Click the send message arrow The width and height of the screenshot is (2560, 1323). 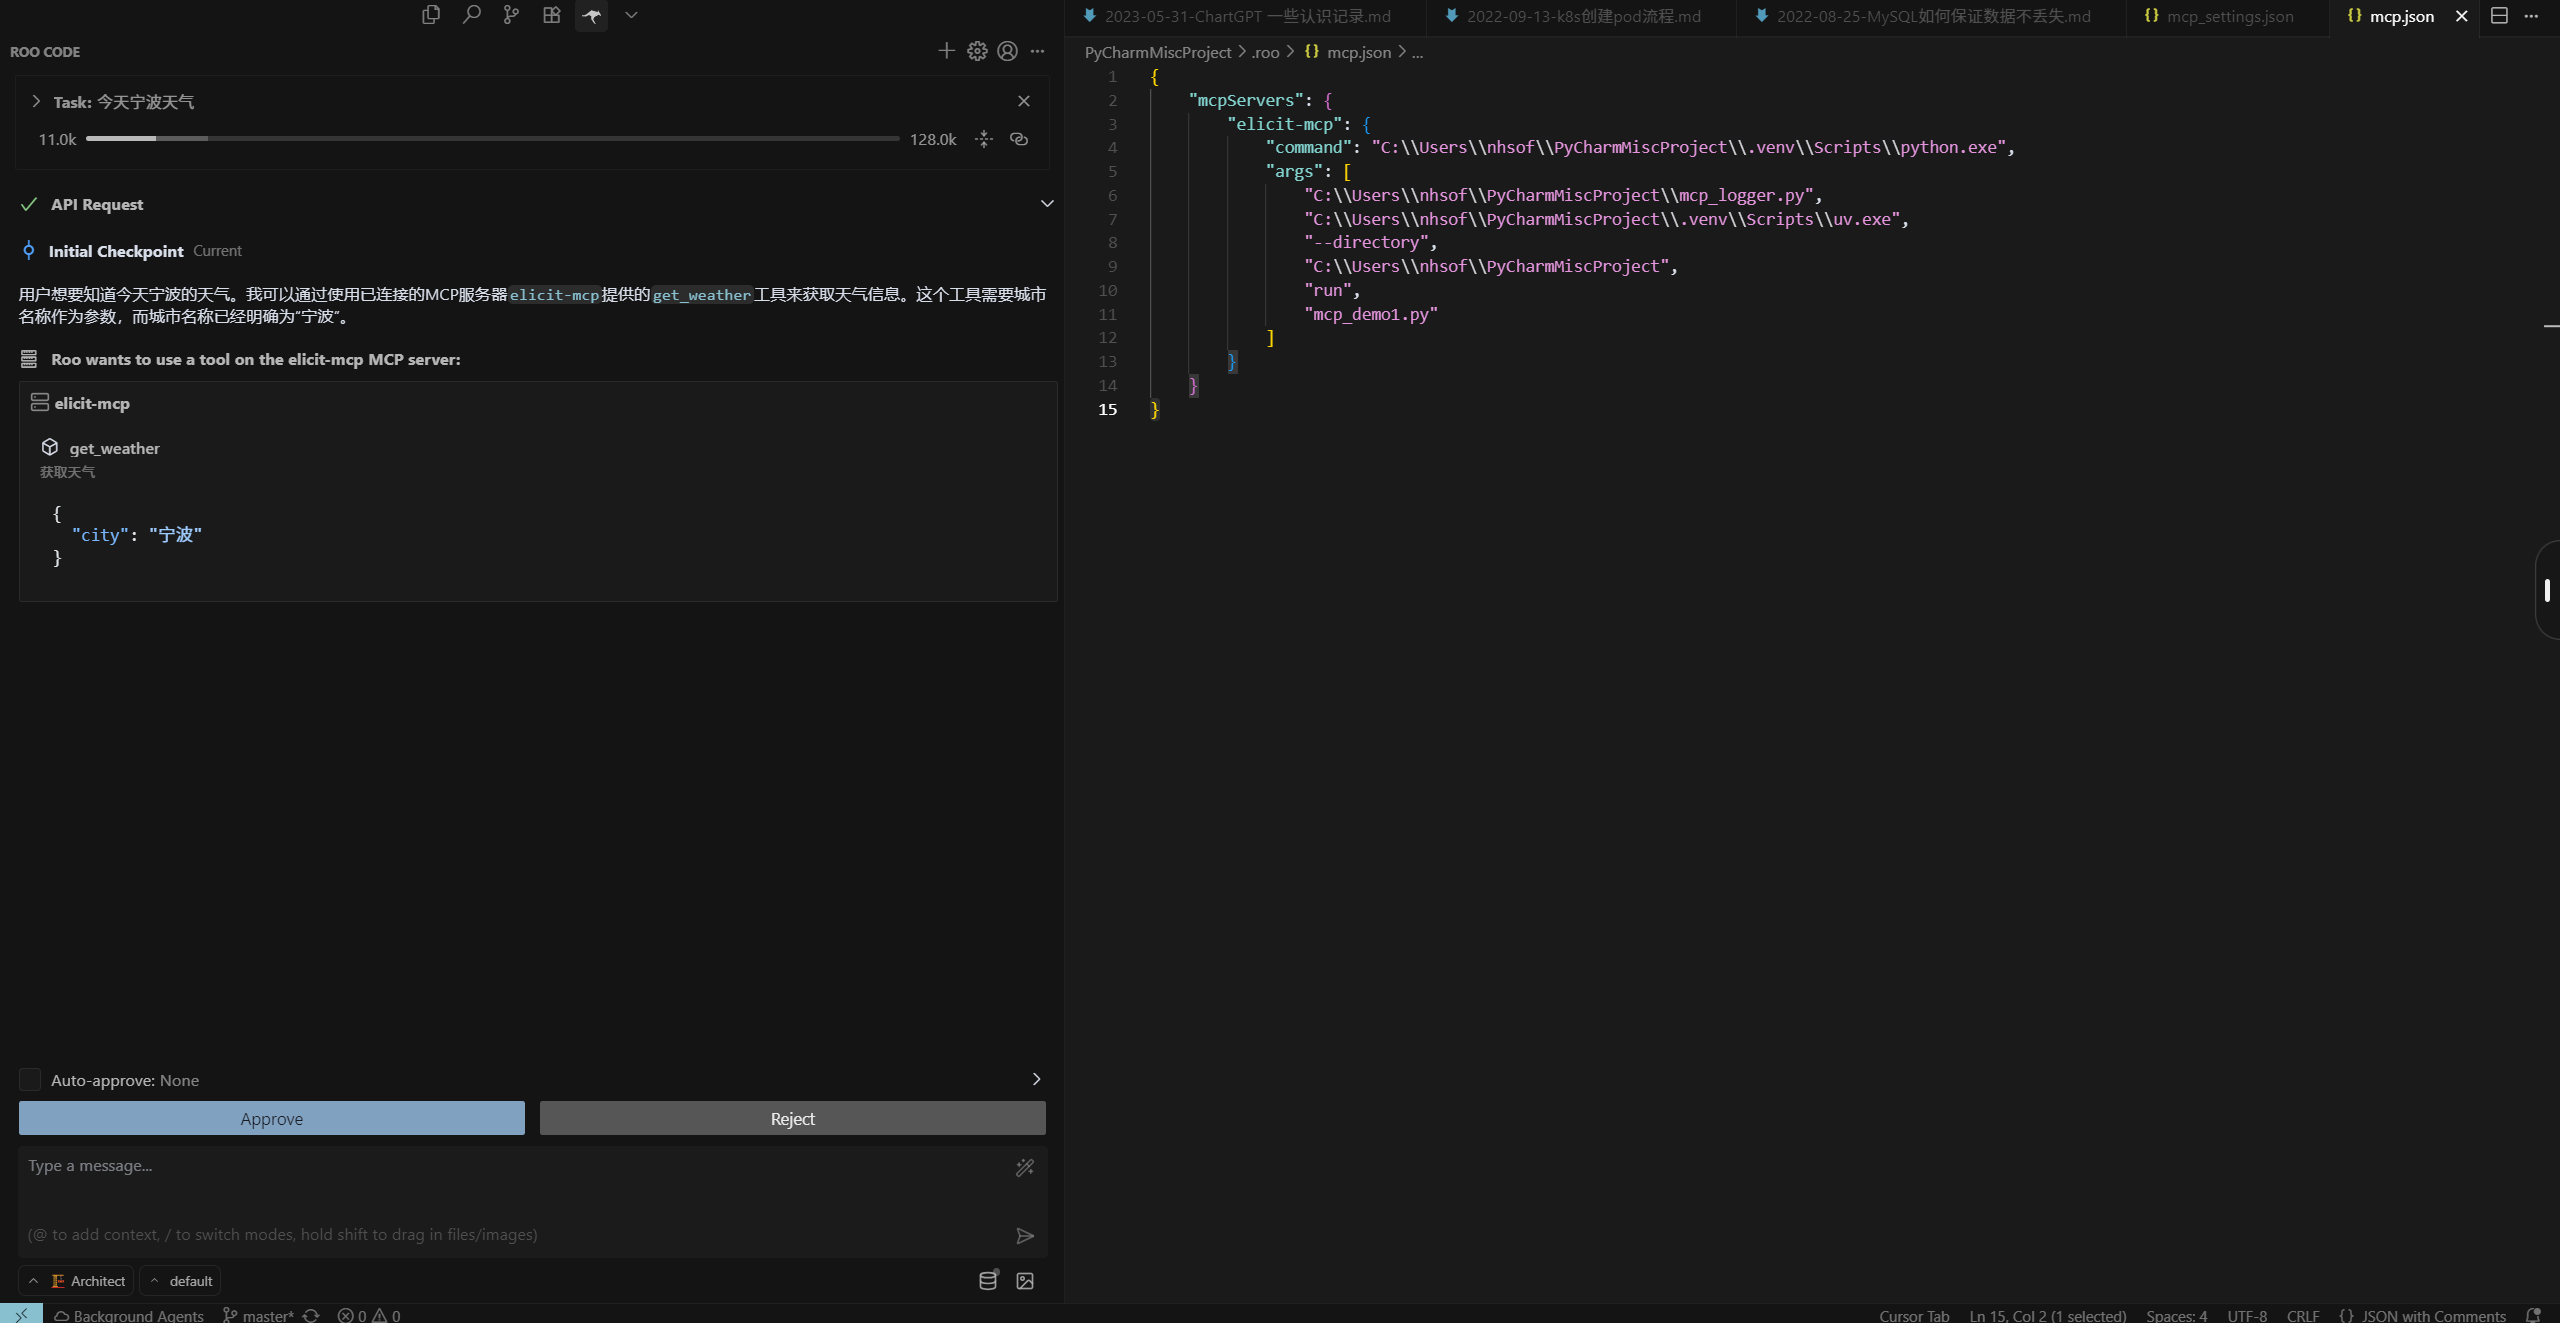(1025, 1236)
